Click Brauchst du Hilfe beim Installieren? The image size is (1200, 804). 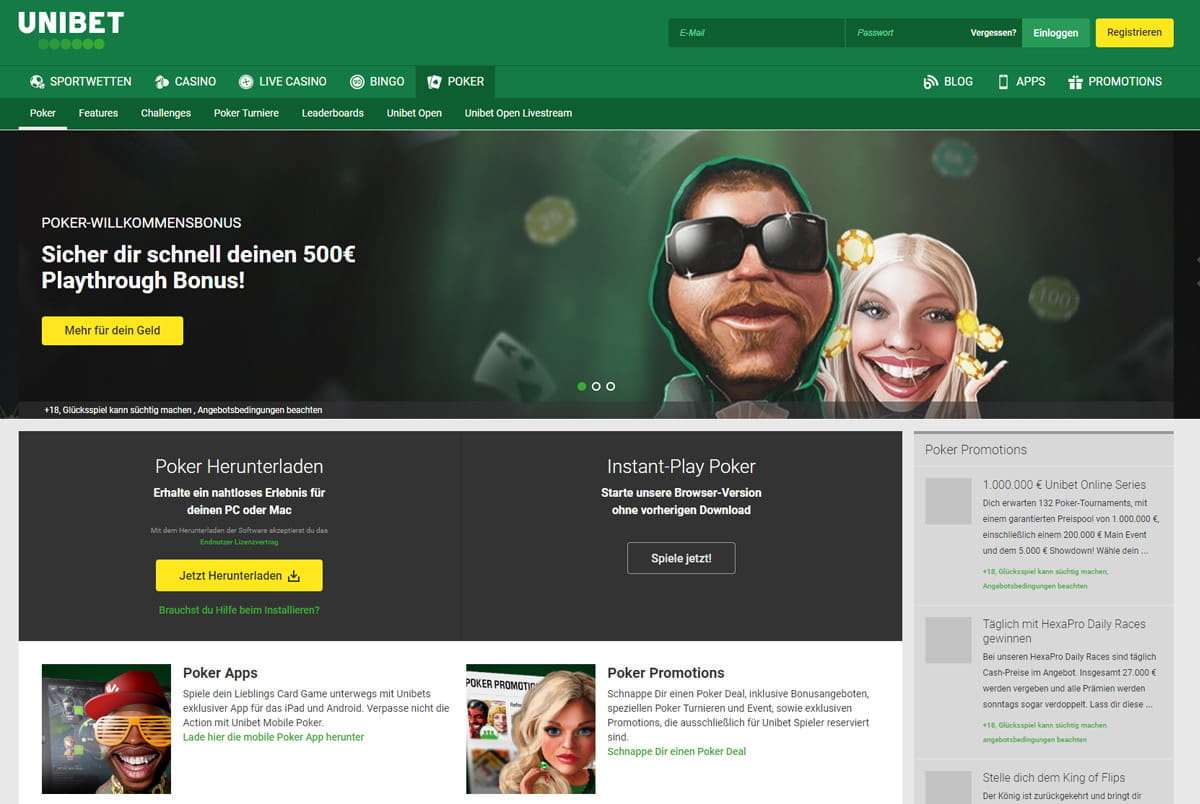[239, 609]
